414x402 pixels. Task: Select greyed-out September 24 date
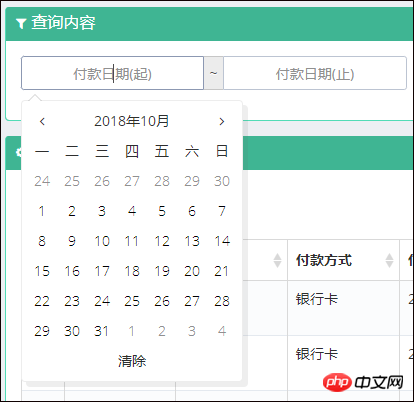pos(42,181)
